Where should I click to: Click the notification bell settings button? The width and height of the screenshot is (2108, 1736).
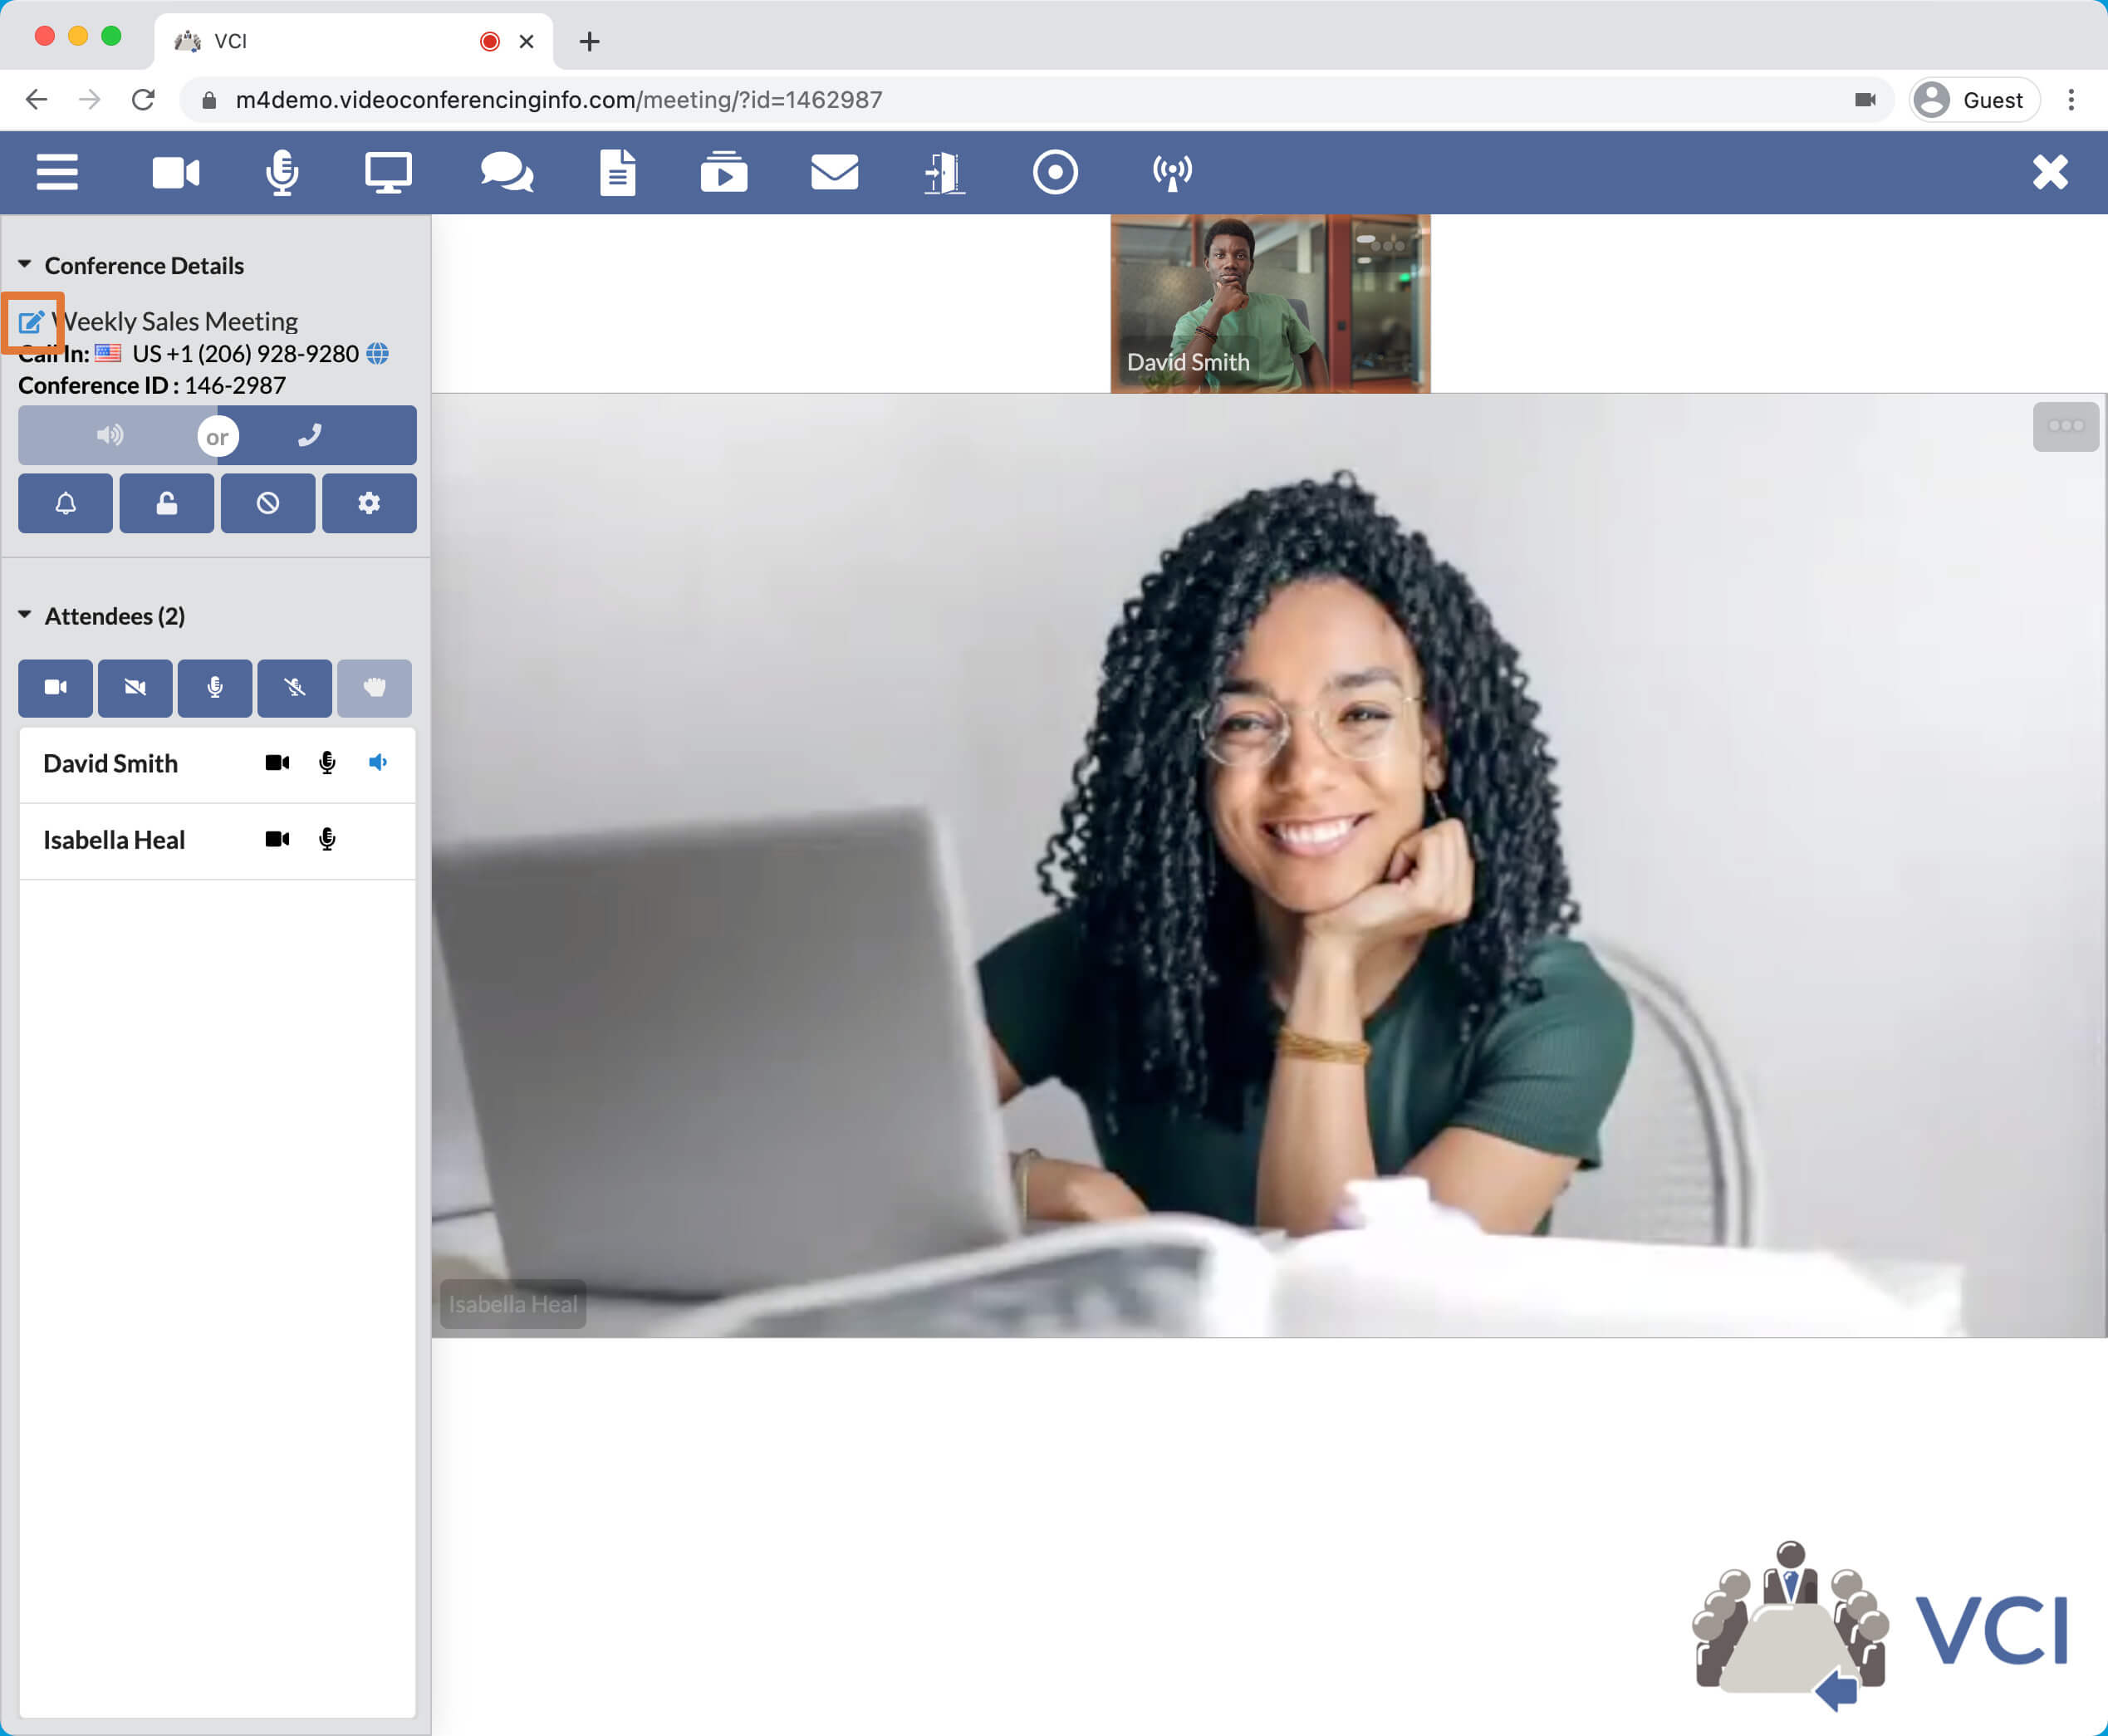point(65,506)
